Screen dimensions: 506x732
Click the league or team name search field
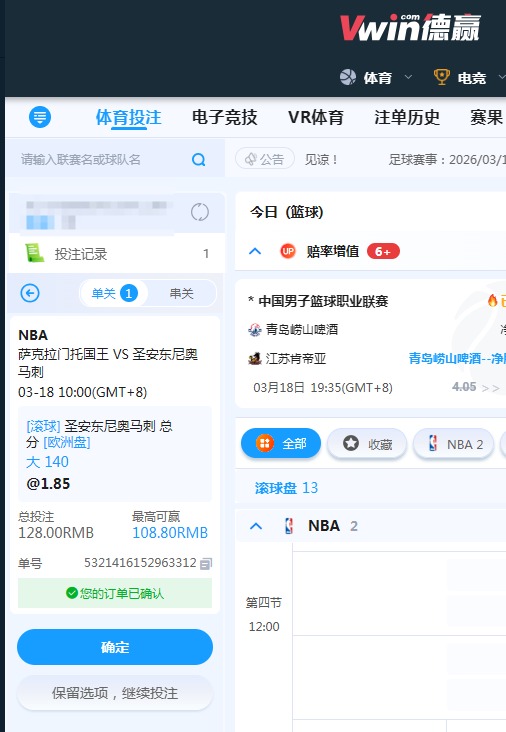[114, 160]
